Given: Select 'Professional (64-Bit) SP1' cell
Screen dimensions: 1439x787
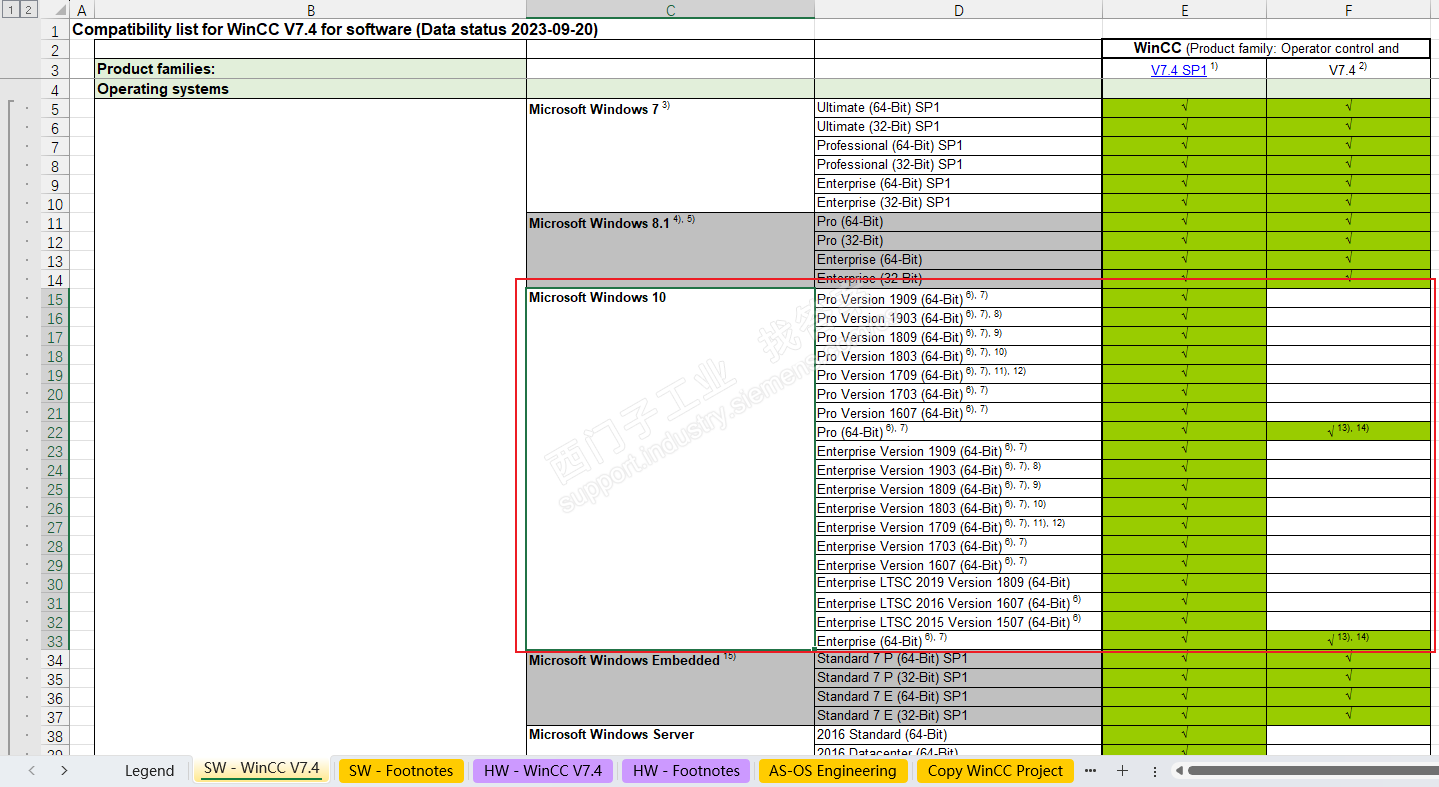Looking at the screenshot, I should click(x=958, y=146).
